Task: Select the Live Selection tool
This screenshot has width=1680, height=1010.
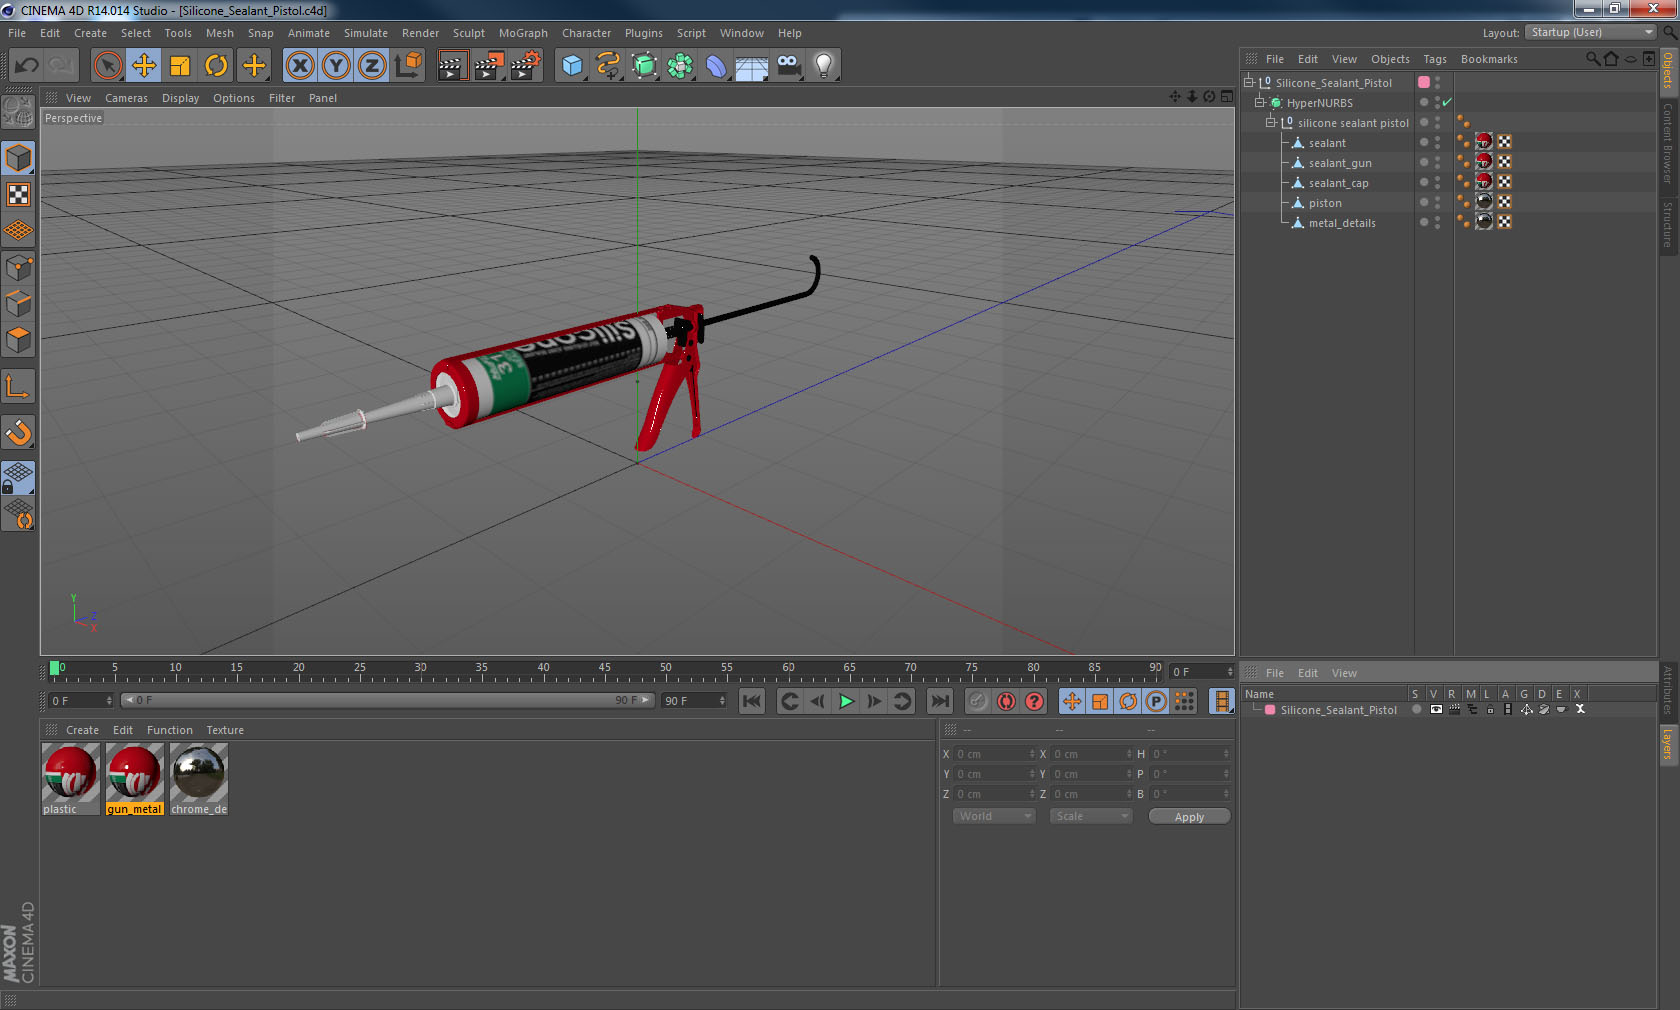Action: click(x=107, y=66)
